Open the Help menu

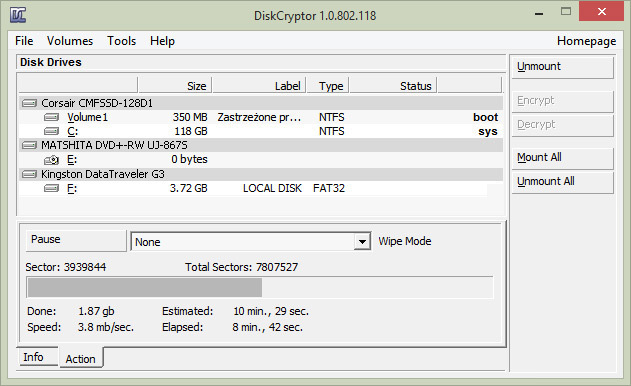tap(163, 41)
